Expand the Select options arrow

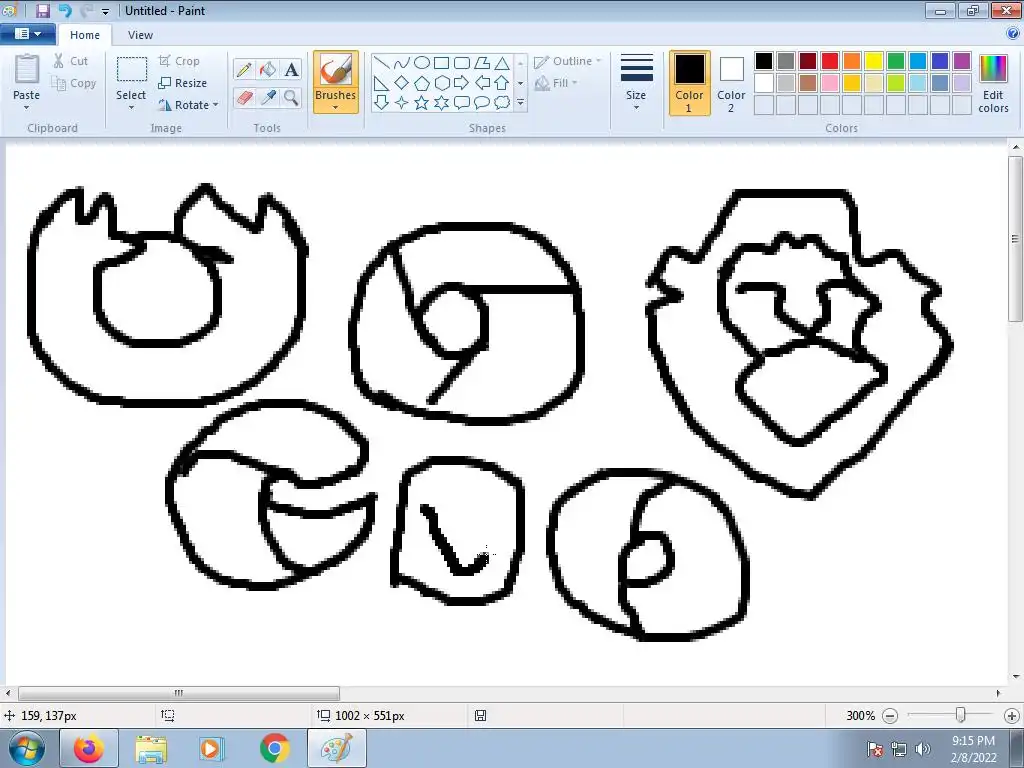pos(131,108)
